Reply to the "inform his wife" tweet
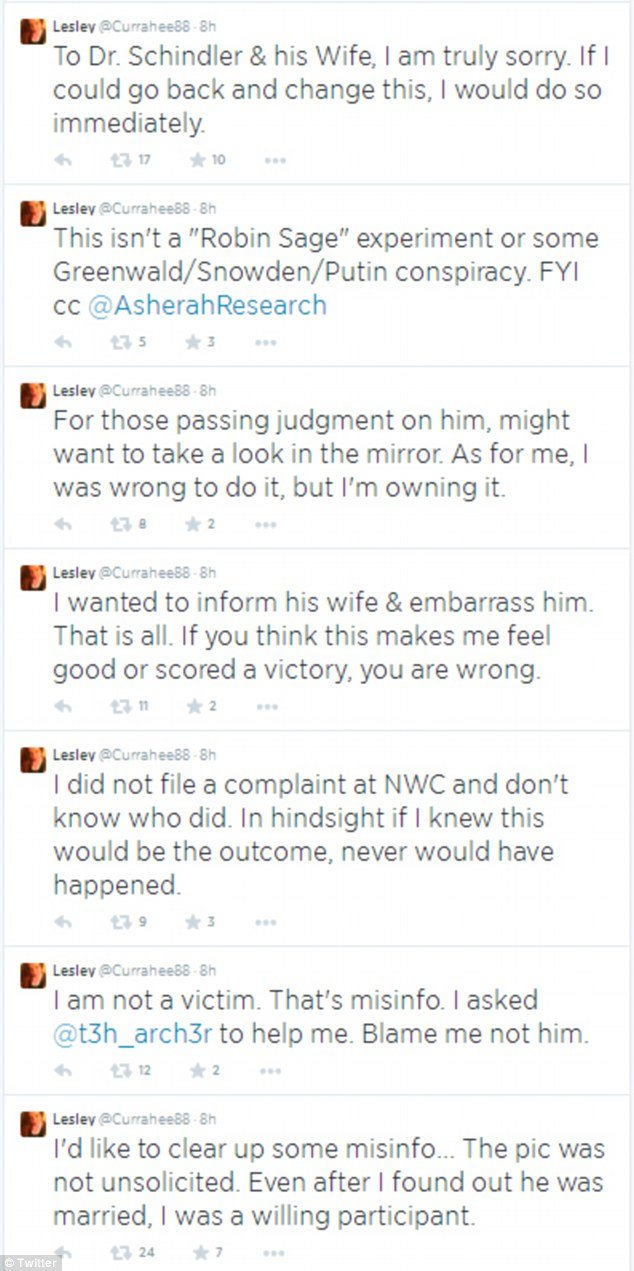This screenshot has height=1271, width=634. (x=62, y=706)
